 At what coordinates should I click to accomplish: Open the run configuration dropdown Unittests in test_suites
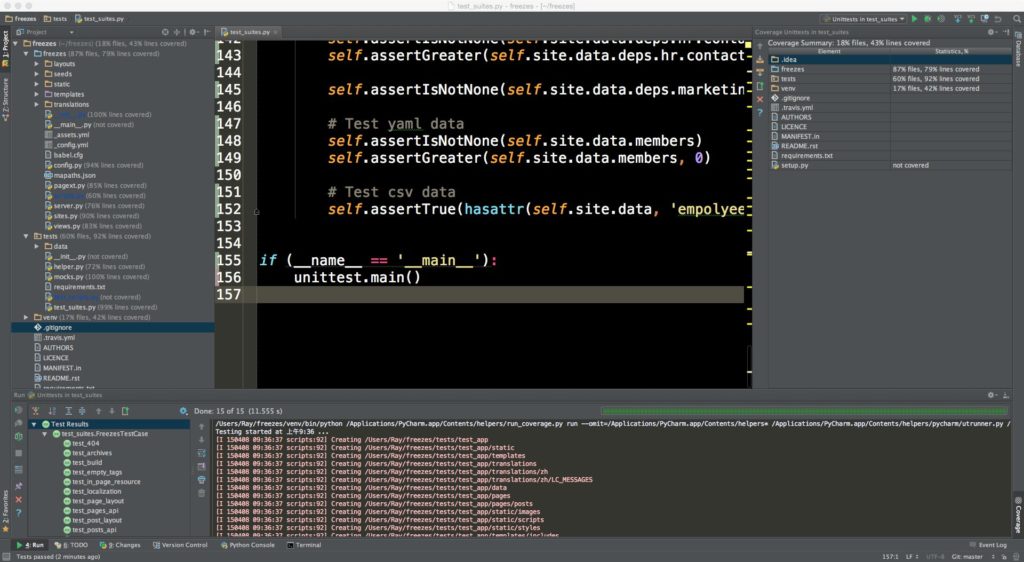point(863,19)
